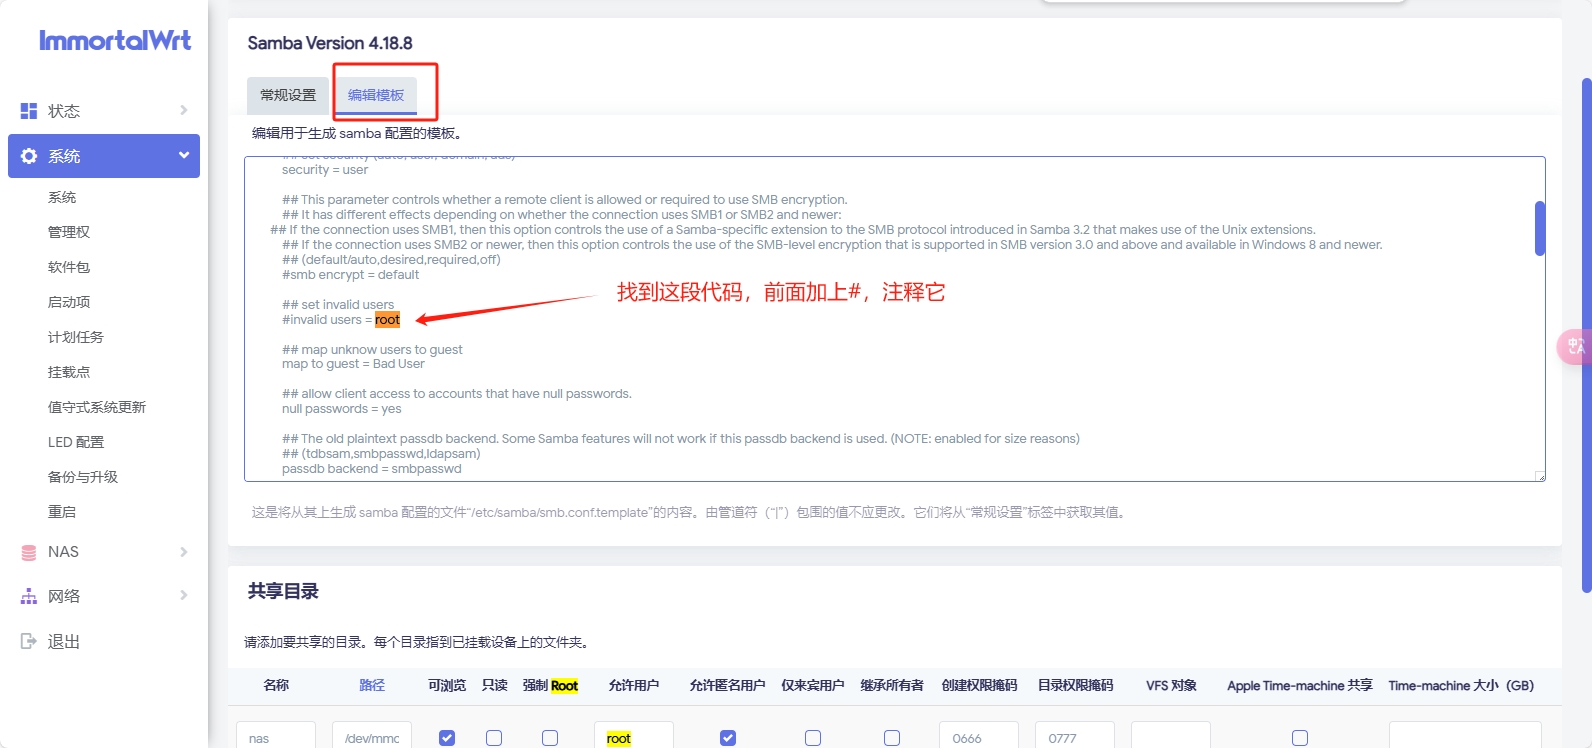The width and height of the screenshot is (1592, 748).
Task: Click the 退出 logout icon
Action: coord(29,641)
